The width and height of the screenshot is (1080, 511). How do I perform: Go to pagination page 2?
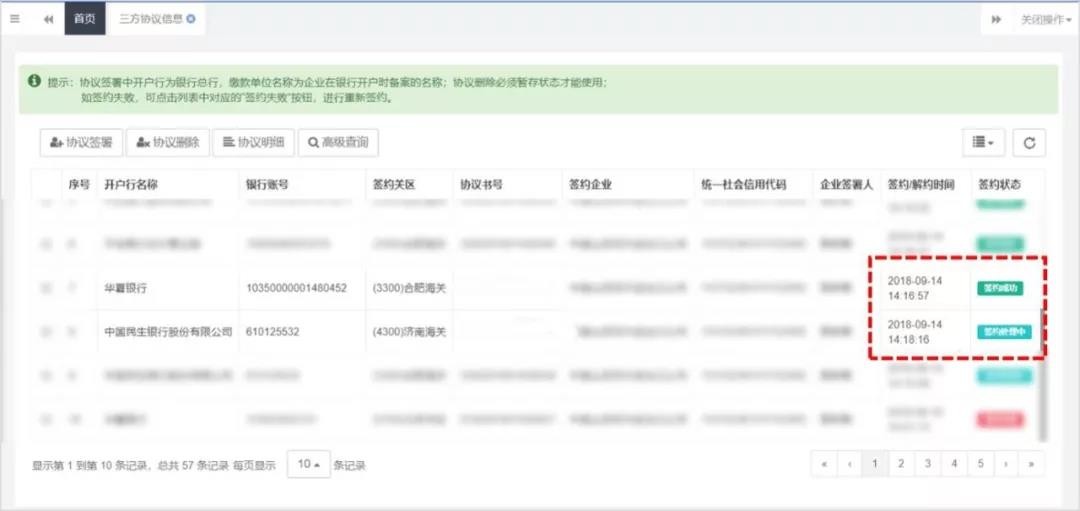[901, 464]
